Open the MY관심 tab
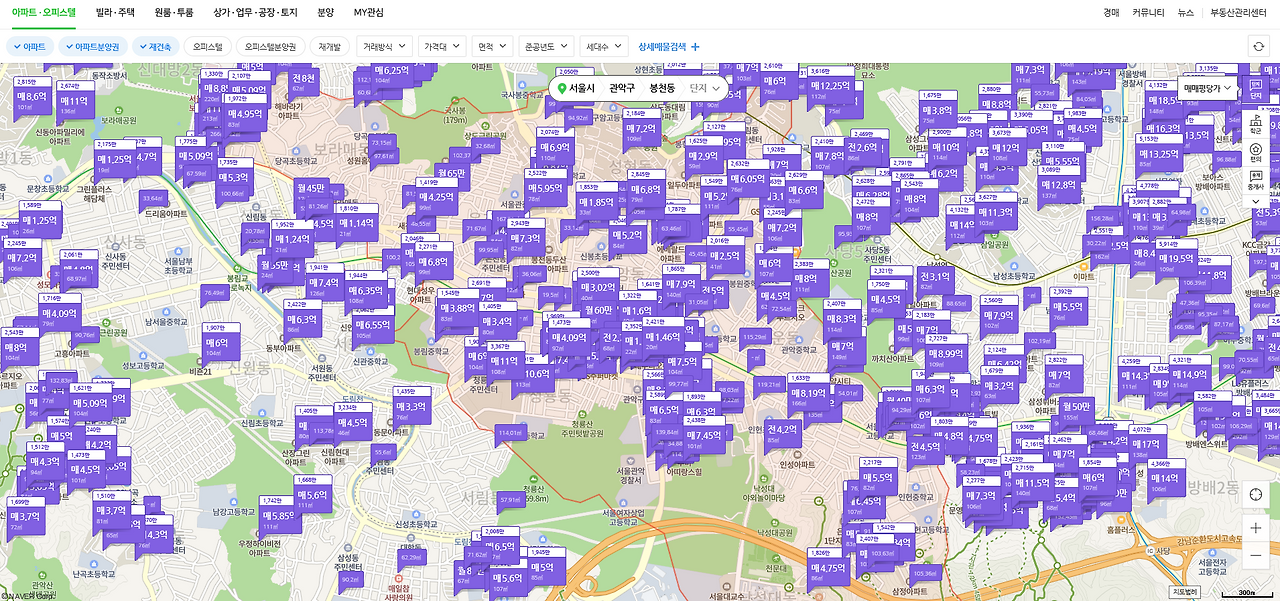The height and width of the screenshot is (601, 1280). coord(368,12)
